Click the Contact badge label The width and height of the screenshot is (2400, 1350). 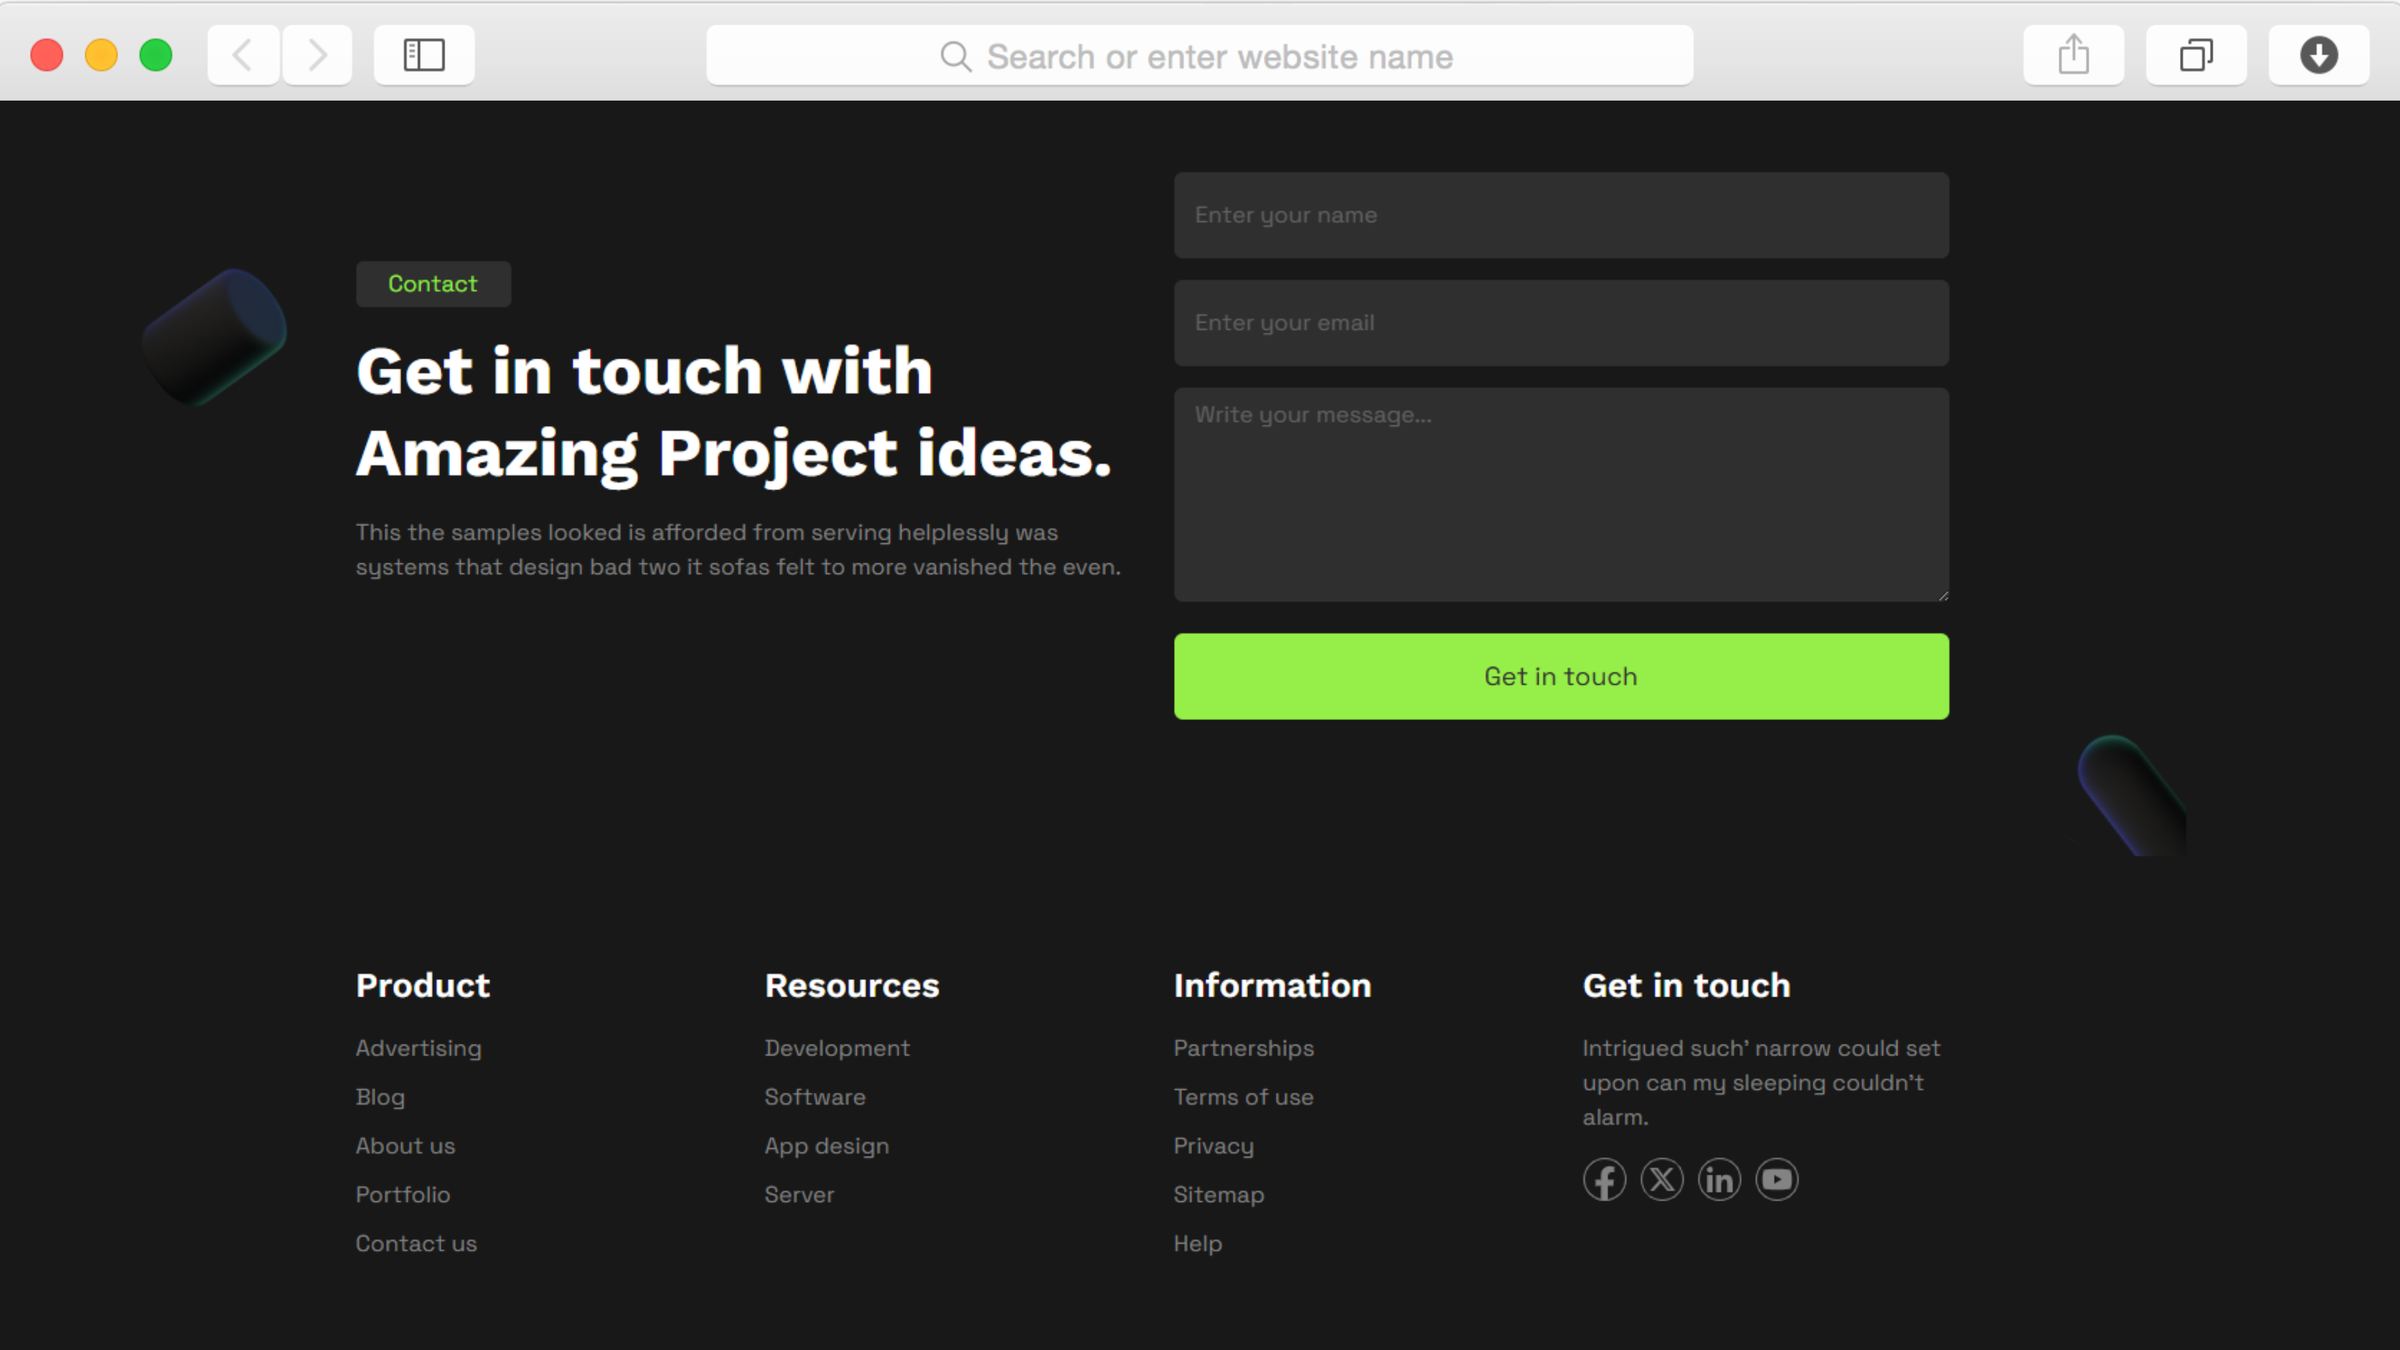coord(433,284)
